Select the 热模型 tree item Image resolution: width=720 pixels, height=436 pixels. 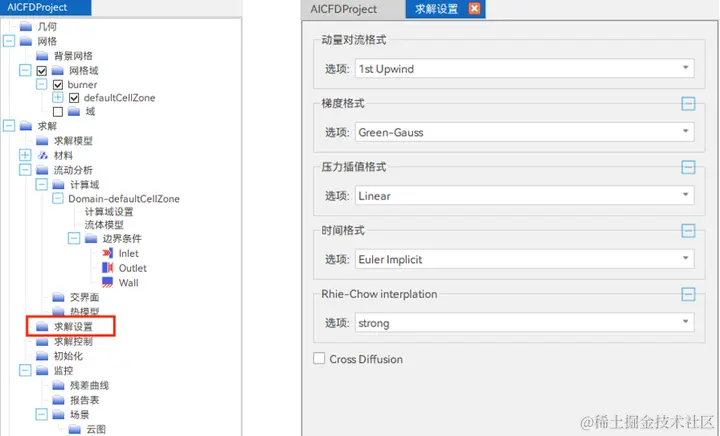84,312
